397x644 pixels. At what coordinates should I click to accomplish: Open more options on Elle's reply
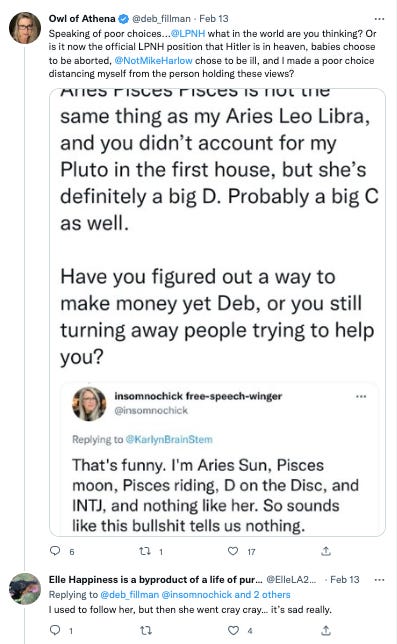pos(380,580)
